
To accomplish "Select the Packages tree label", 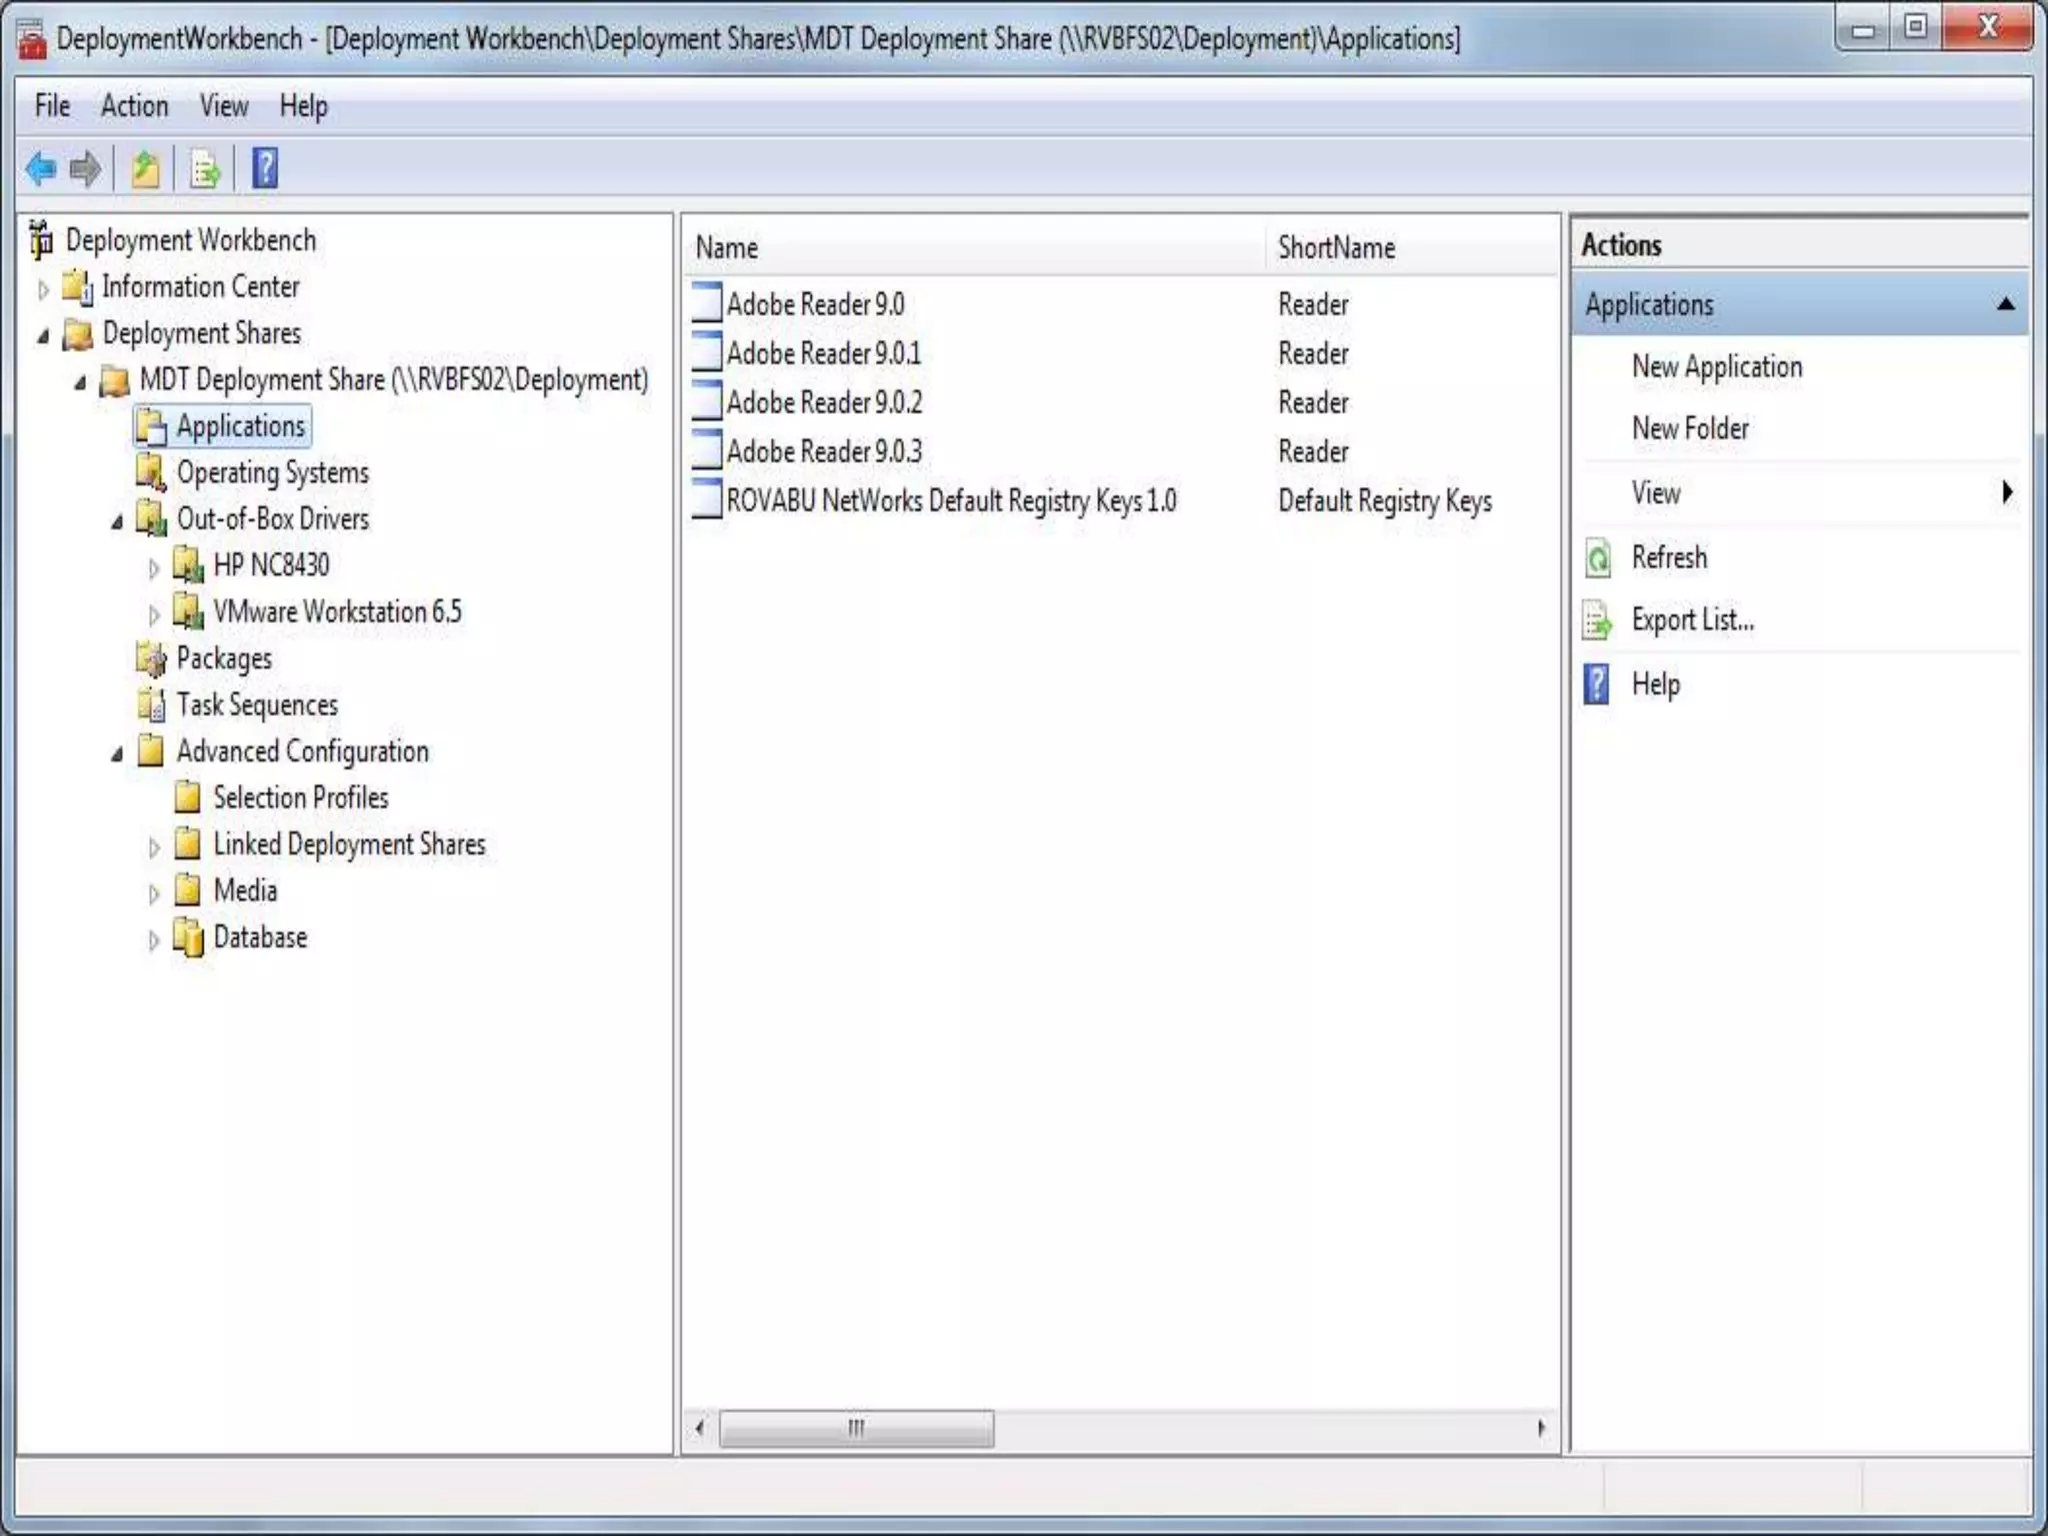I will pos(224,659).
